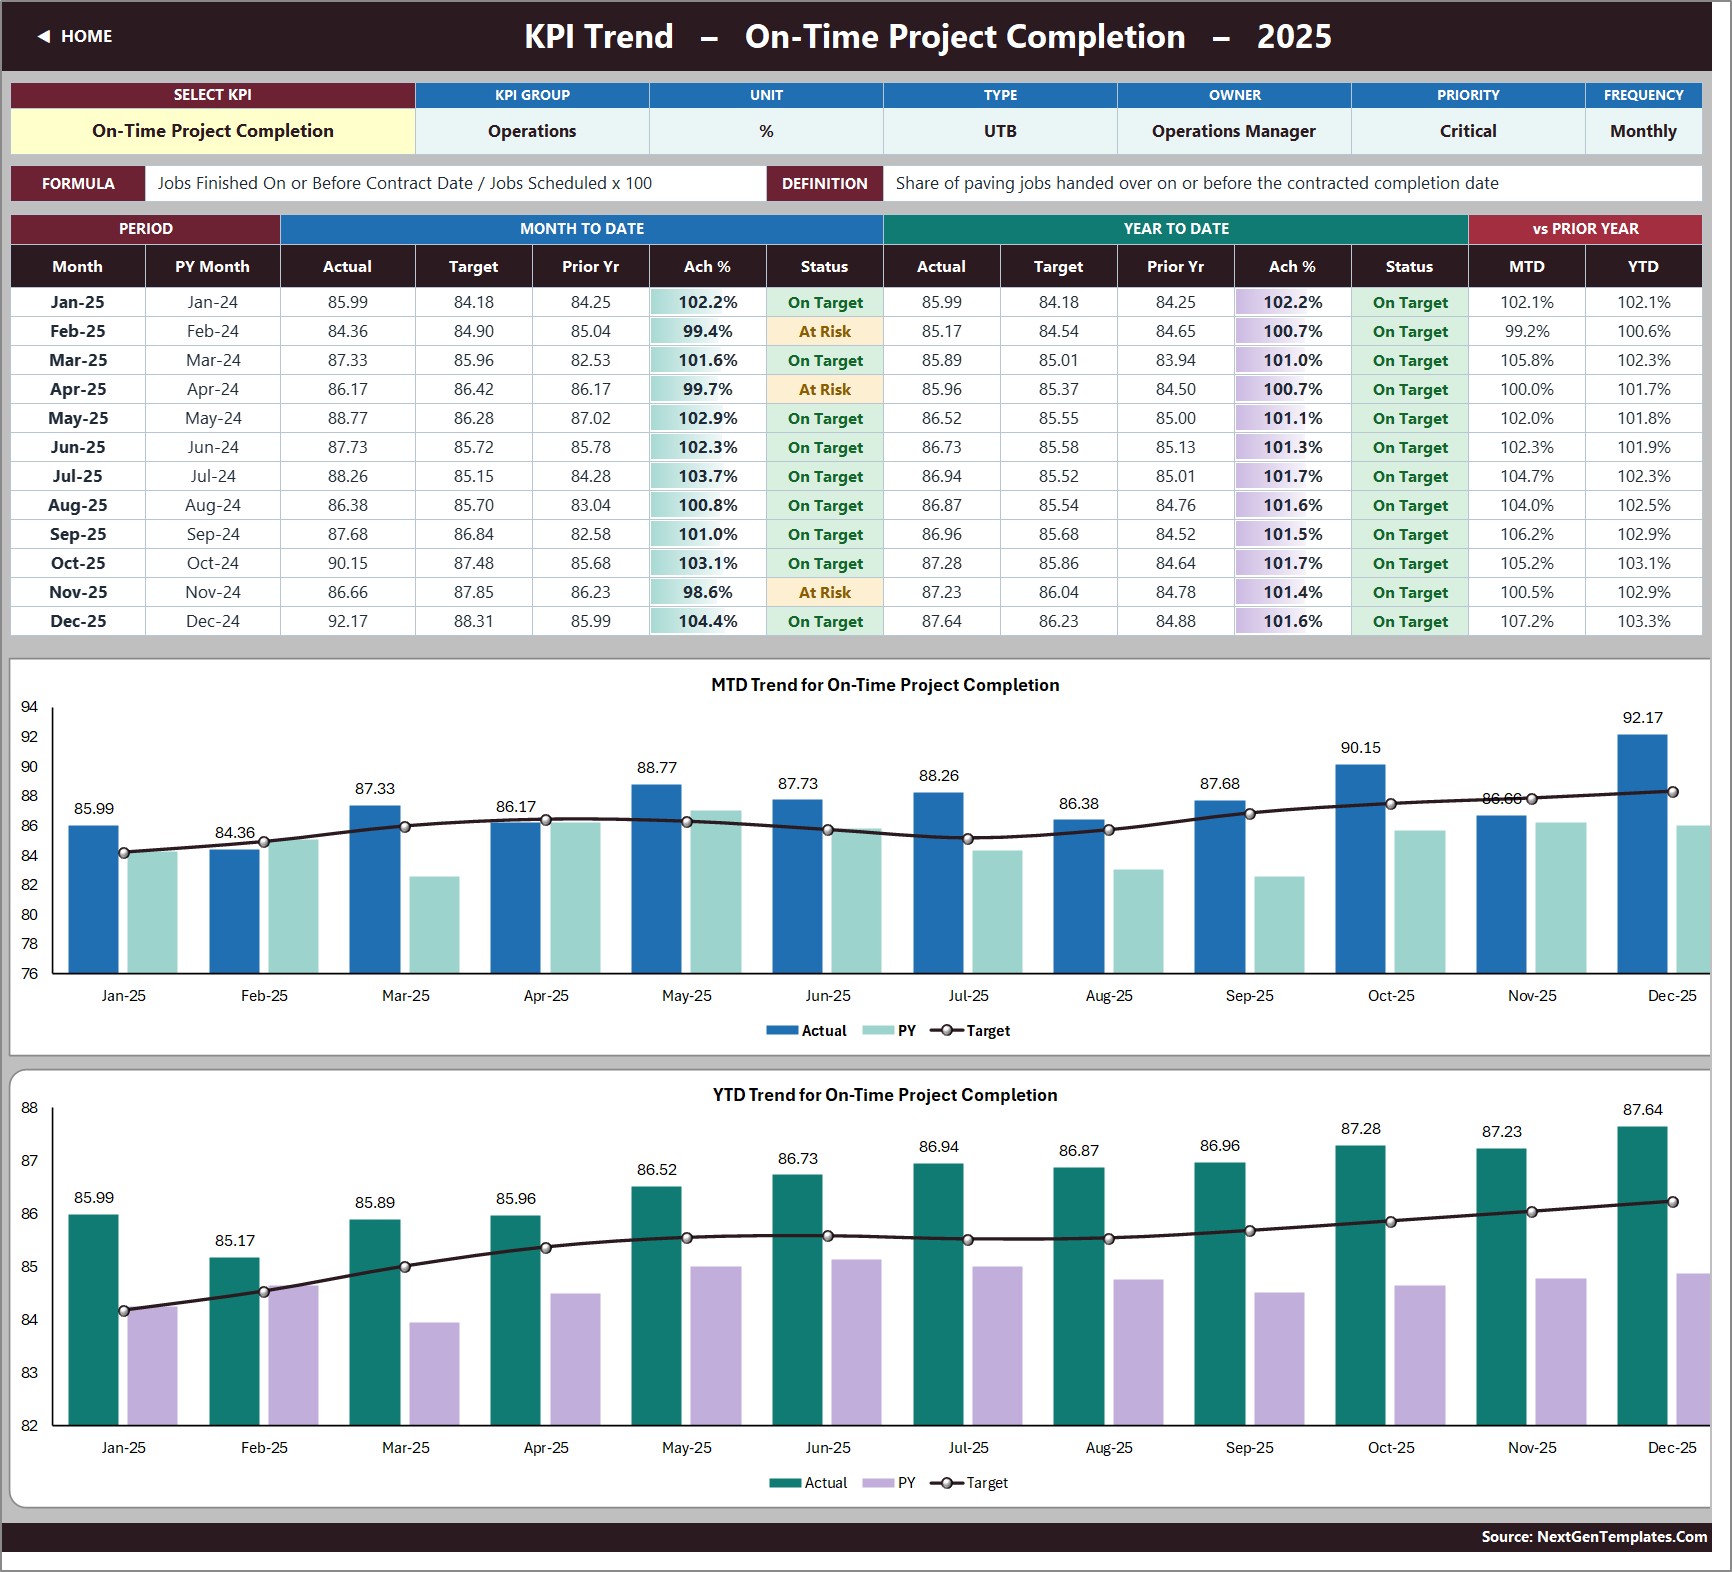1732x1572 pixels.
Task: Click the vs PRIOR YEAR header
Action: [x=1585, y=229]
